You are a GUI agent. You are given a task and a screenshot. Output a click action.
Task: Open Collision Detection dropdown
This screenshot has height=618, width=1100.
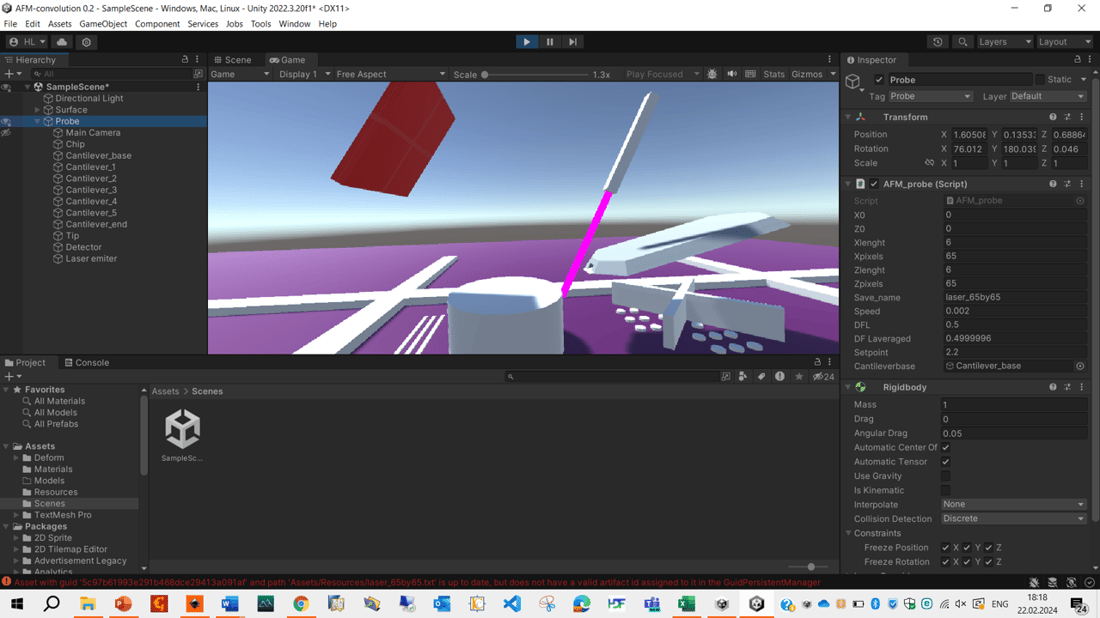[x=1014, y=519]
